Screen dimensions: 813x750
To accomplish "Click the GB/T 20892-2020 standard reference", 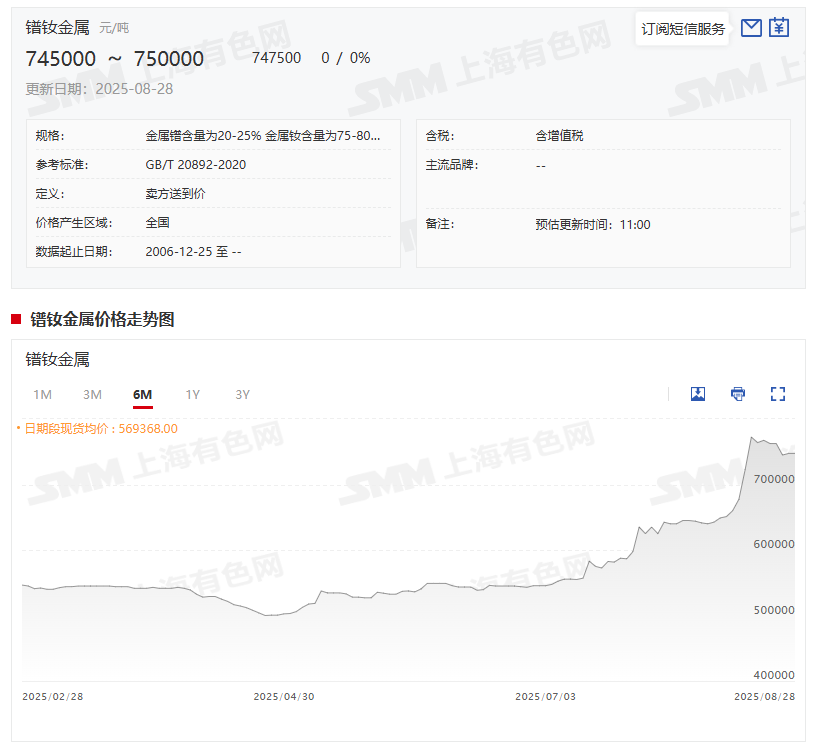I will [x=196, y=165].
